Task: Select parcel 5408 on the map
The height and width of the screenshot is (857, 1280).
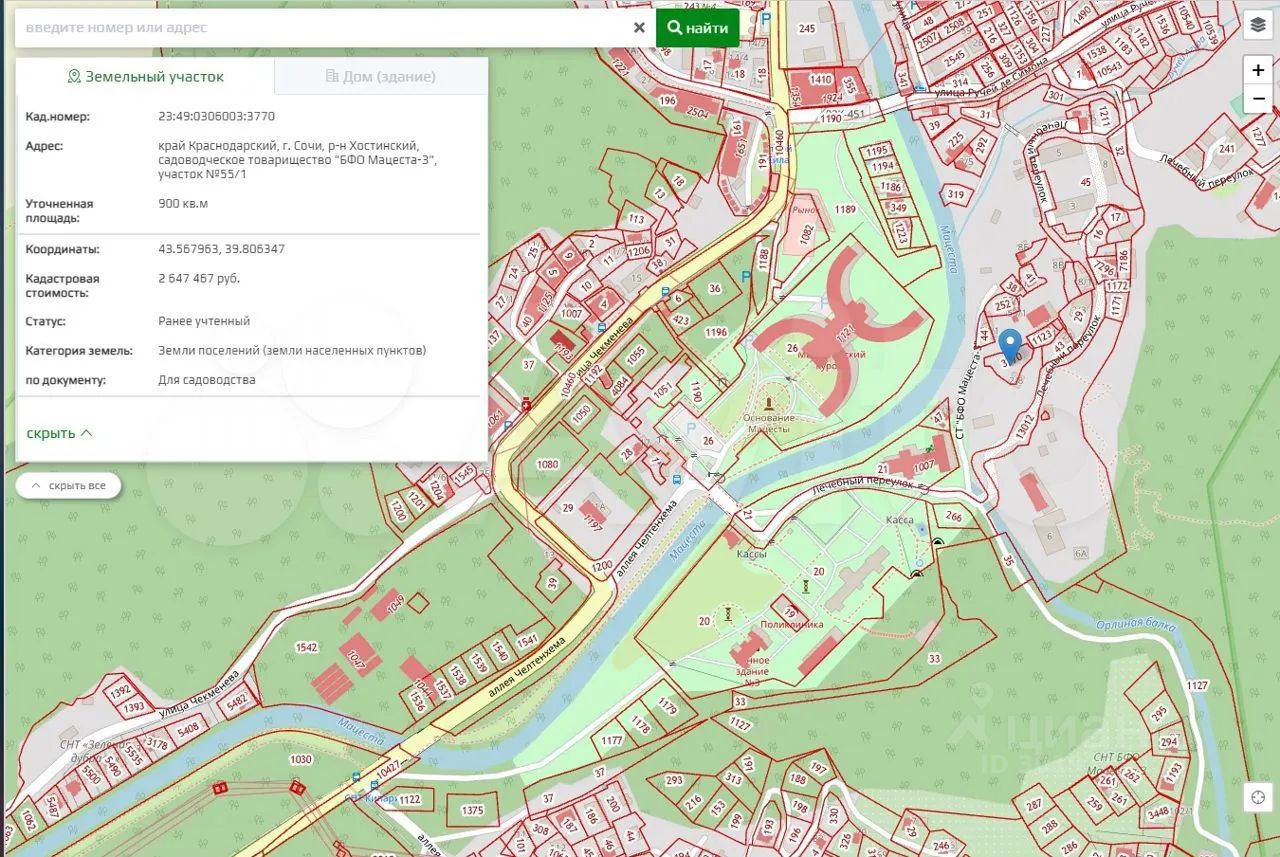Action: pos(188,731)
